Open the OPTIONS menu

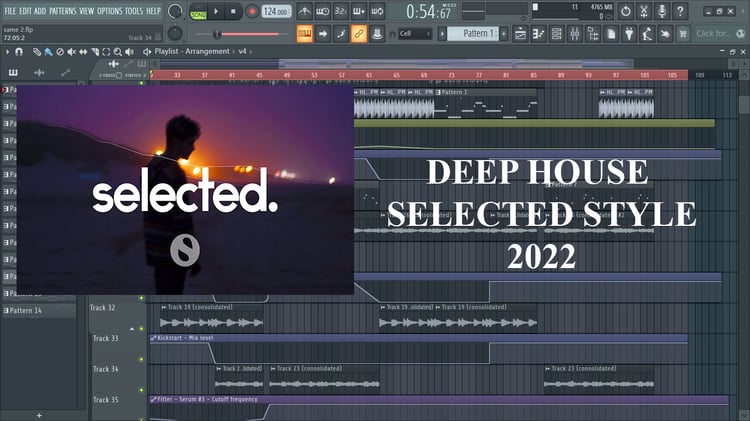(110, 11)
